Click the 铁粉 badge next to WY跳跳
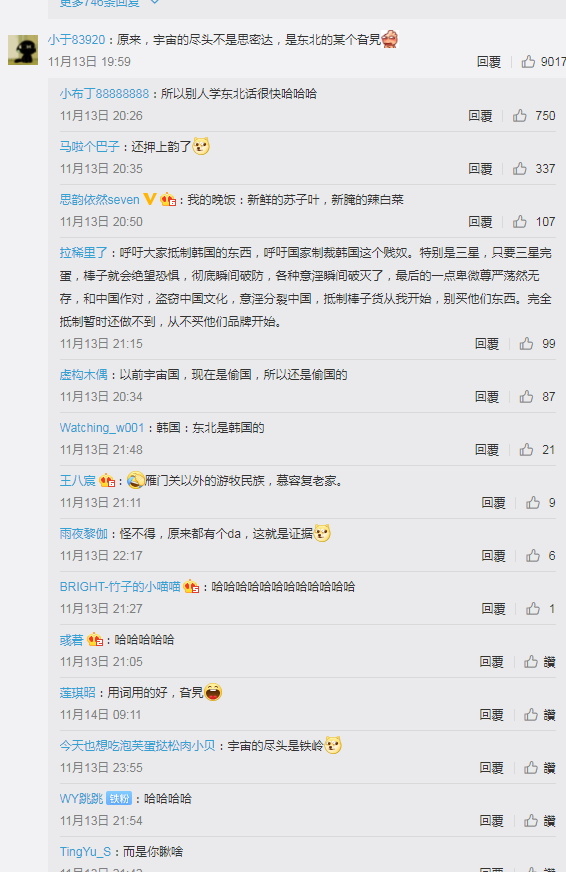The image size is (566, 872). click(119, 799)
